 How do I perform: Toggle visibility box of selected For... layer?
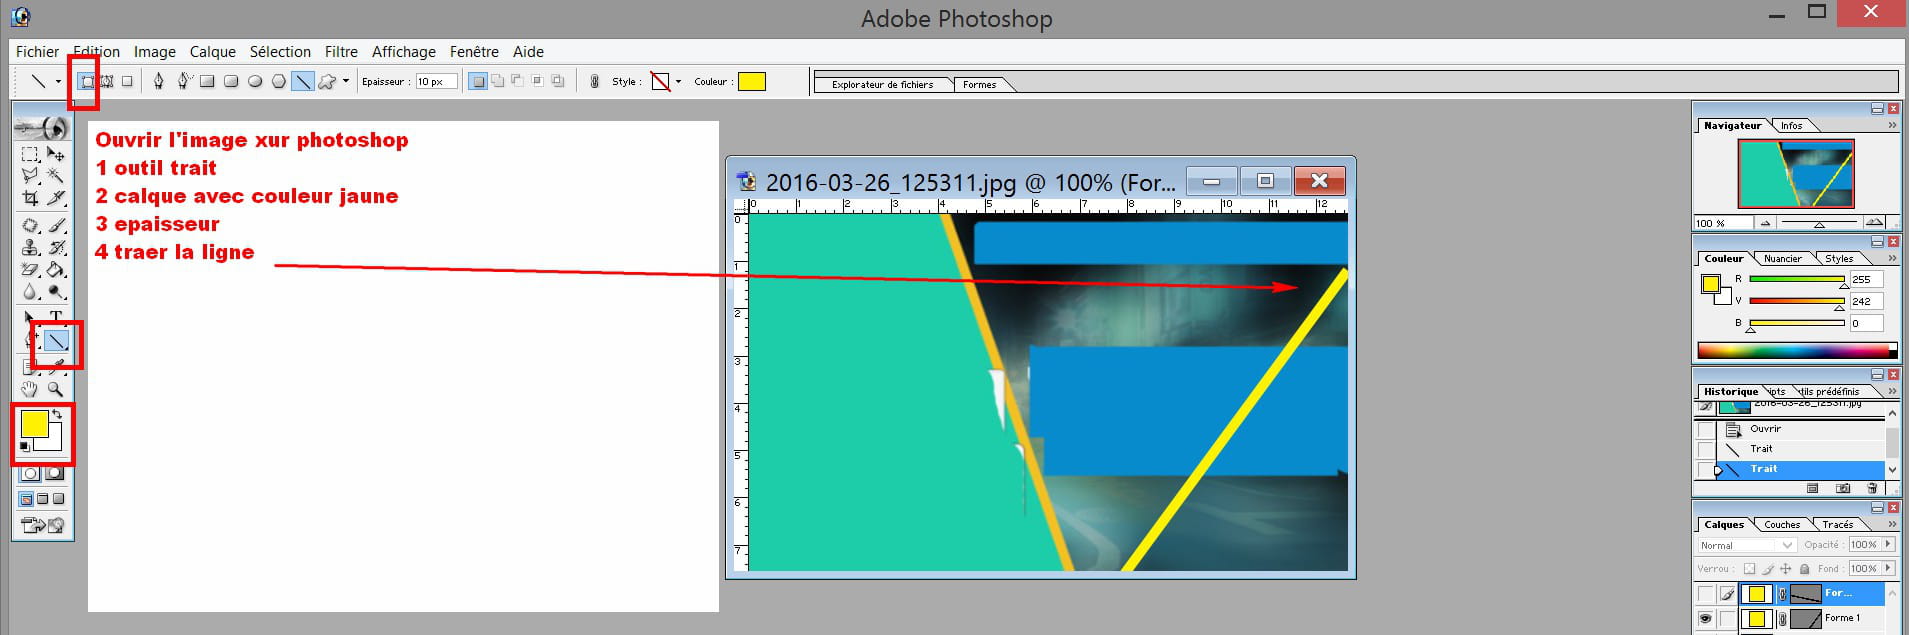(1706, 594)
